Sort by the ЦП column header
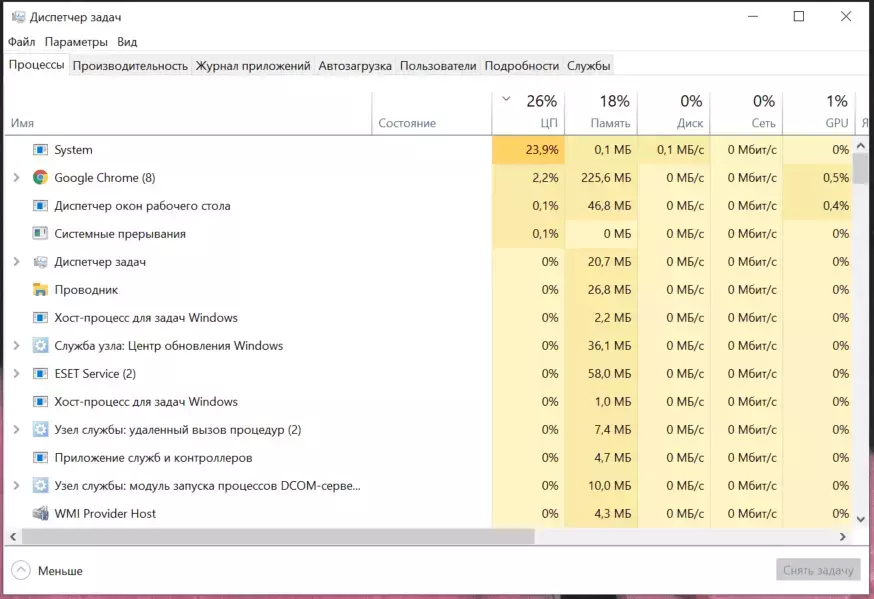 tap(528, 113)
